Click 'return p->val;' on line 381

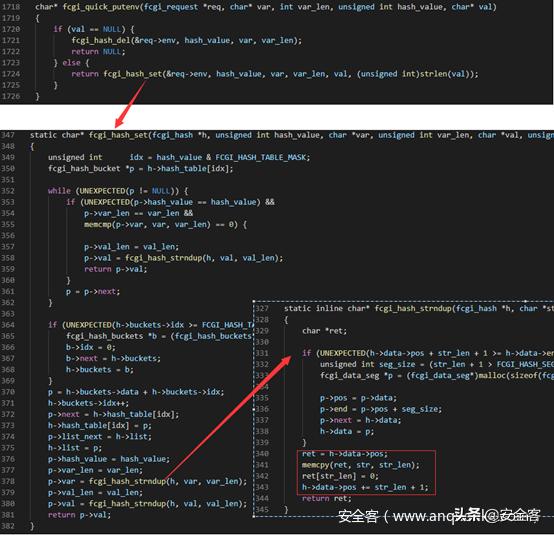(79, 515)
